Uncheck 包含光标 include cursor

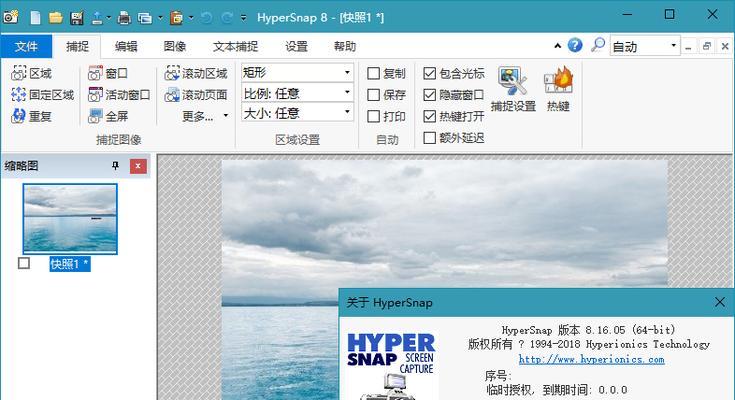click(x=429, y=73)
